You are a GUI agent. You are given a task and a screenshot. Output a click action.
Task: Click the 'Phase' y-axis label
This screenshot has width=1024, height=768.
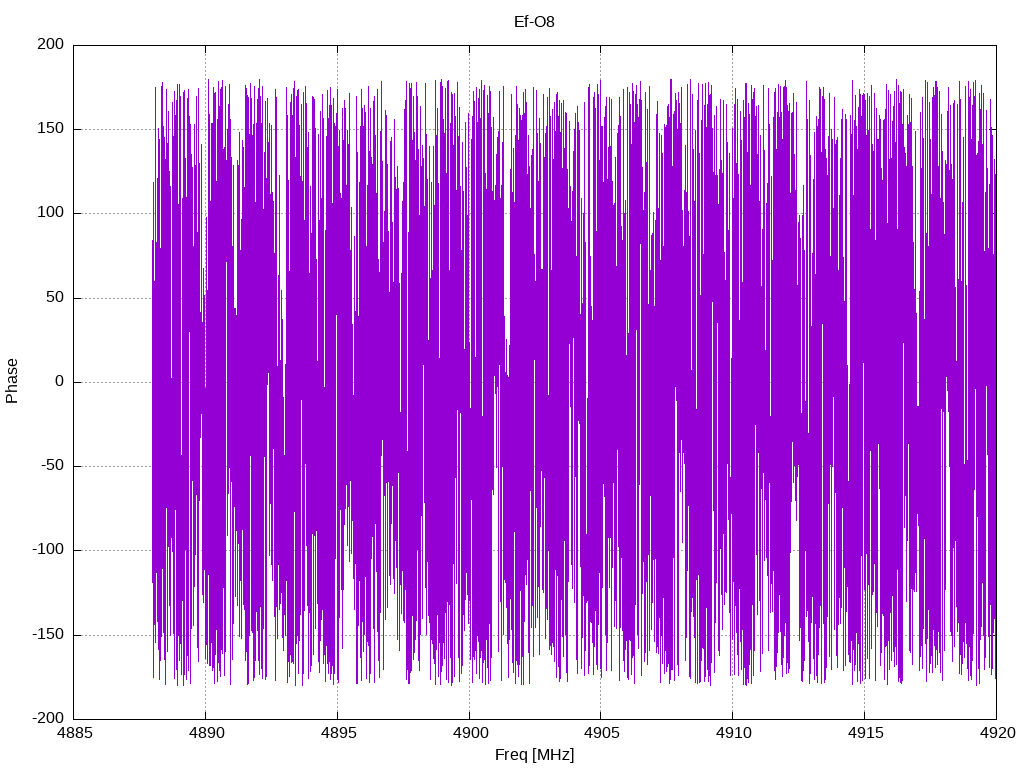point(12,381)
